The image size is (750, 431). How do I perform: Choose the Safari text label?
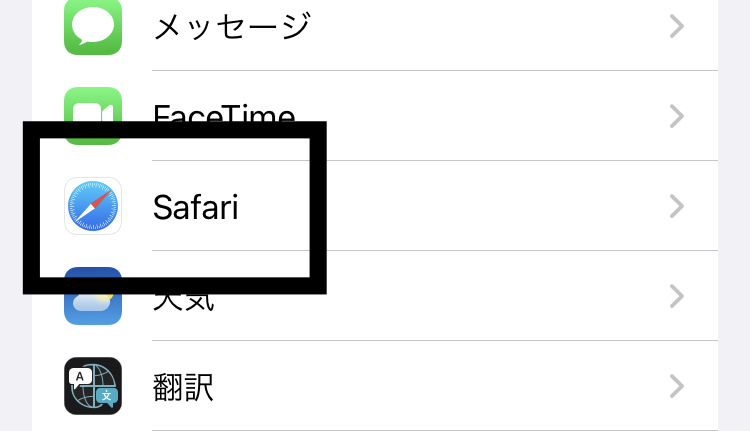[195, 207]
